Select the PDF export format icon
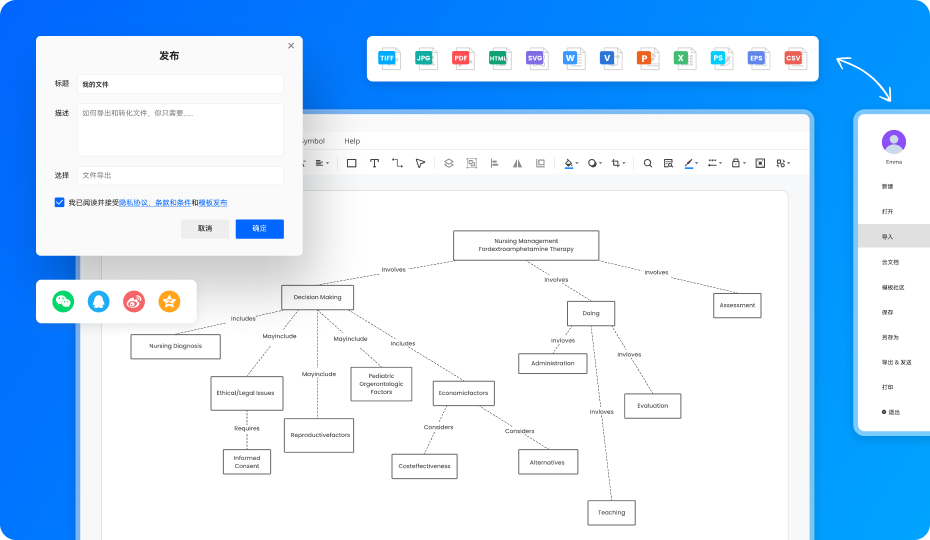Viewport: 930px width, 540px height. pyautogui.click(x=463, y=58)
